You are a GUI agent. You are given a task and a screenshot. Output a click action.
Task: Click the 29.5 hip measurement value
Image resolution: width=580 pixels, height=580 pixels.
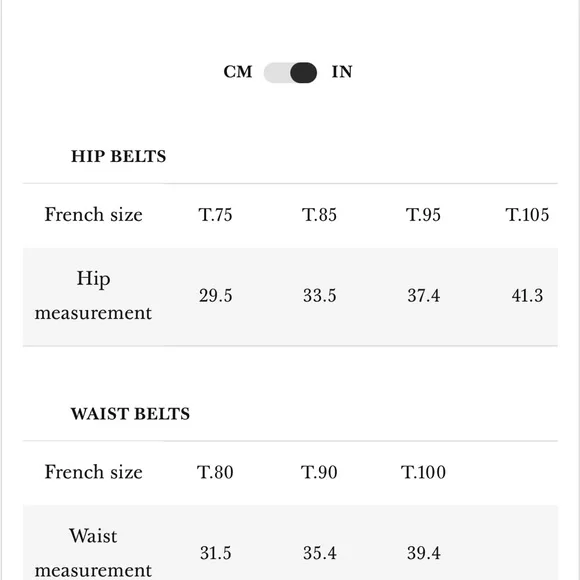point(216,296)
